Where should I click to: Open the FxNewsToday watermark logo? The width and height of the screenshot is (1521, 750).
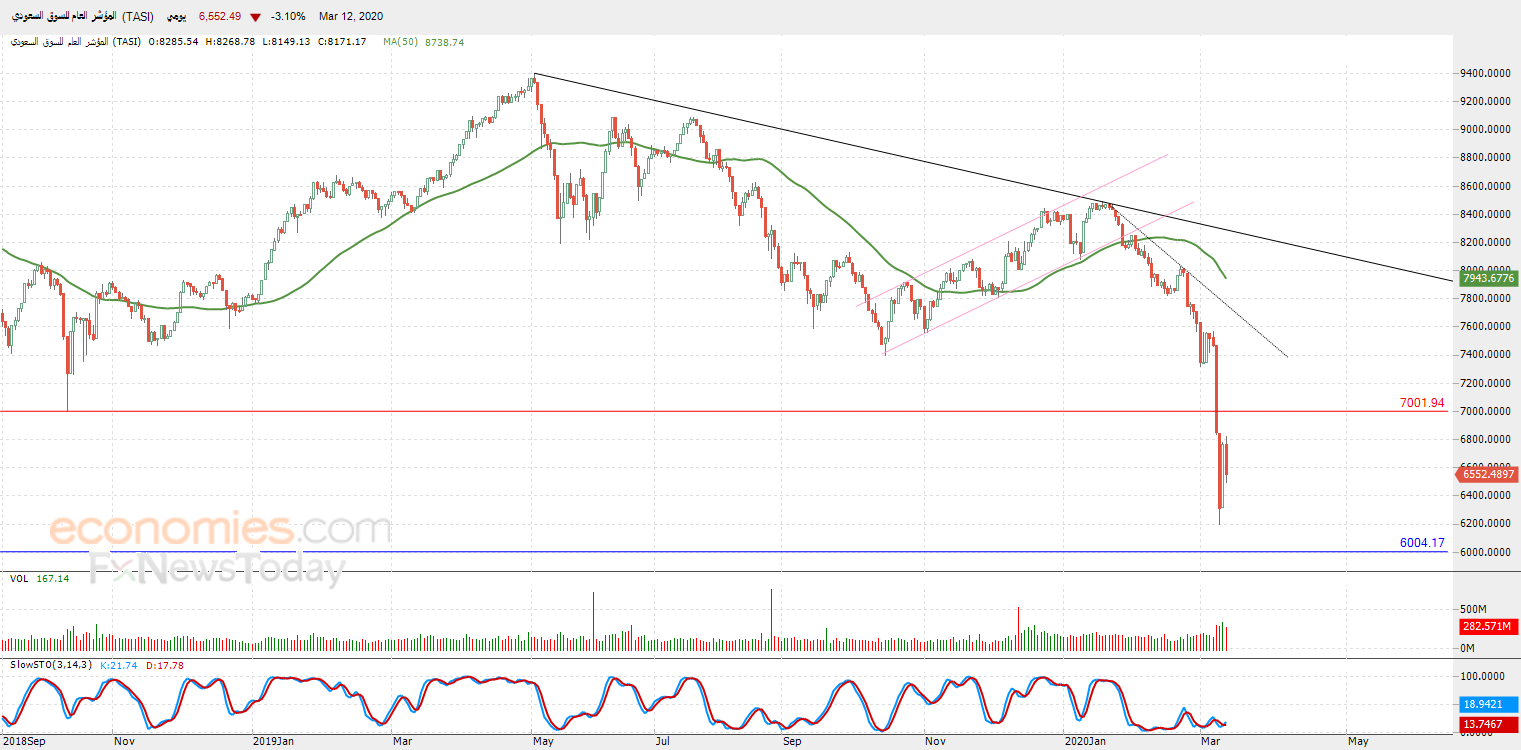(217, 570)
